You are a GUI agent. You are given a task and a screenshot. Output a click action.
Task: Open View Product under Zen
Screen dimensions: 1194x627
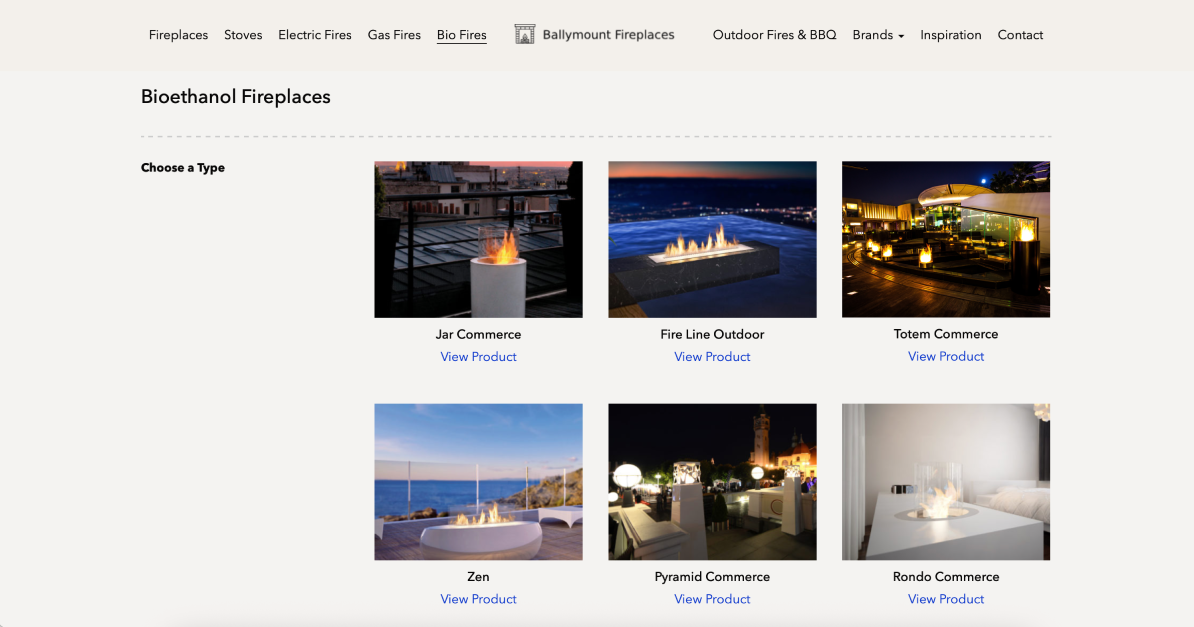(478, 599)
